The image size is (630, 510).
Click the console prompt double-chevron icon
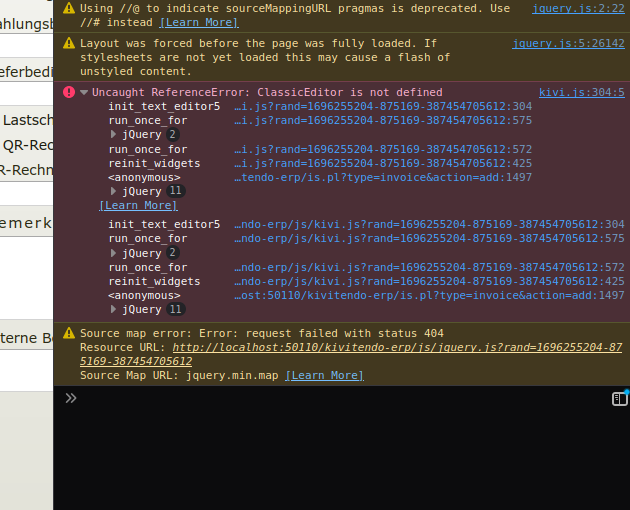pos(70,398)
